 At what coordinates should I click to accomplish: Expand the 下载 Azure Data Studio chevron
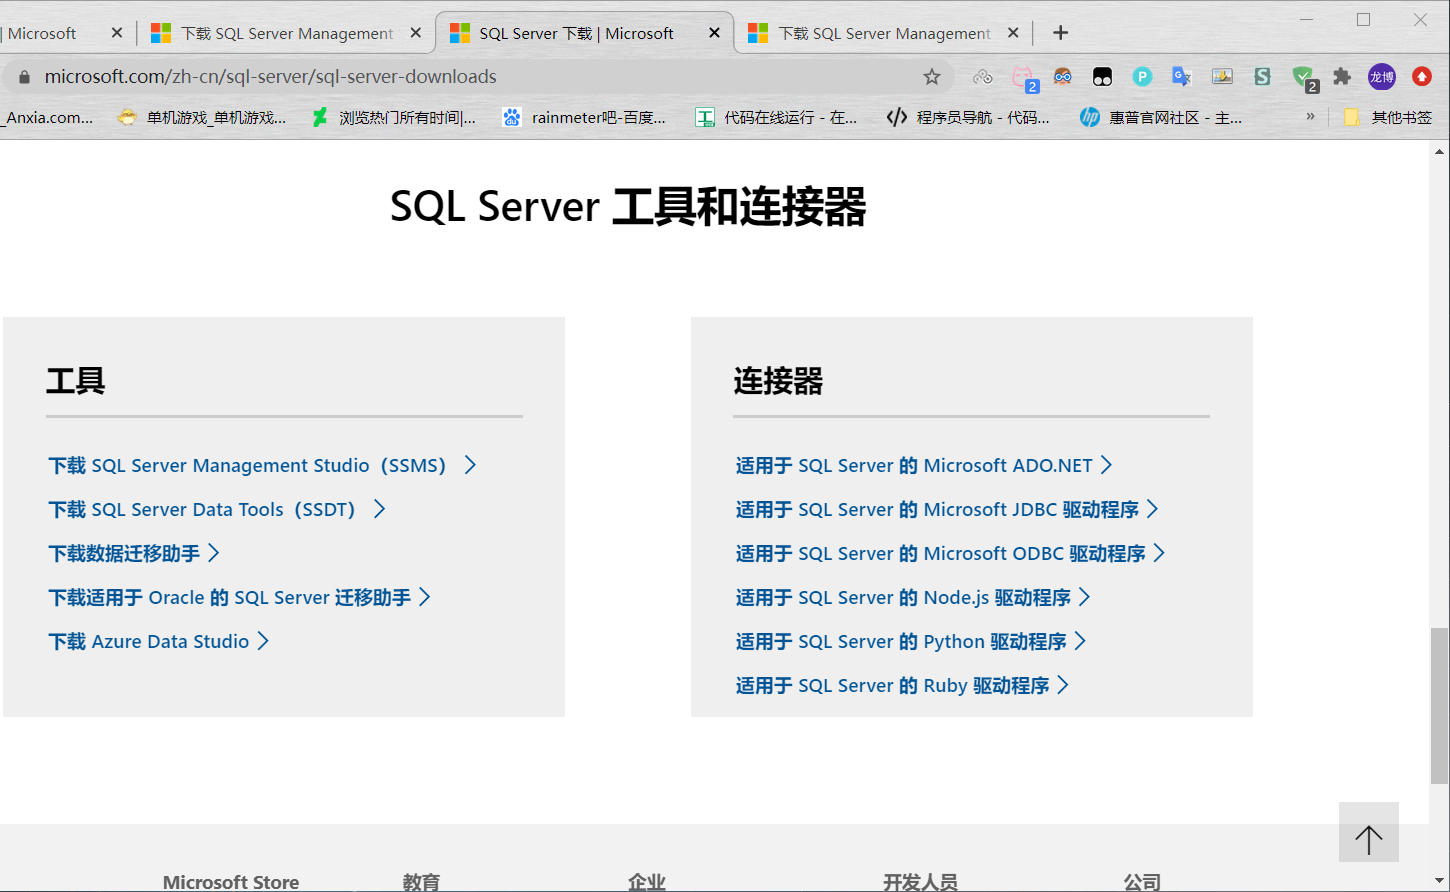[x=264, y=641]
